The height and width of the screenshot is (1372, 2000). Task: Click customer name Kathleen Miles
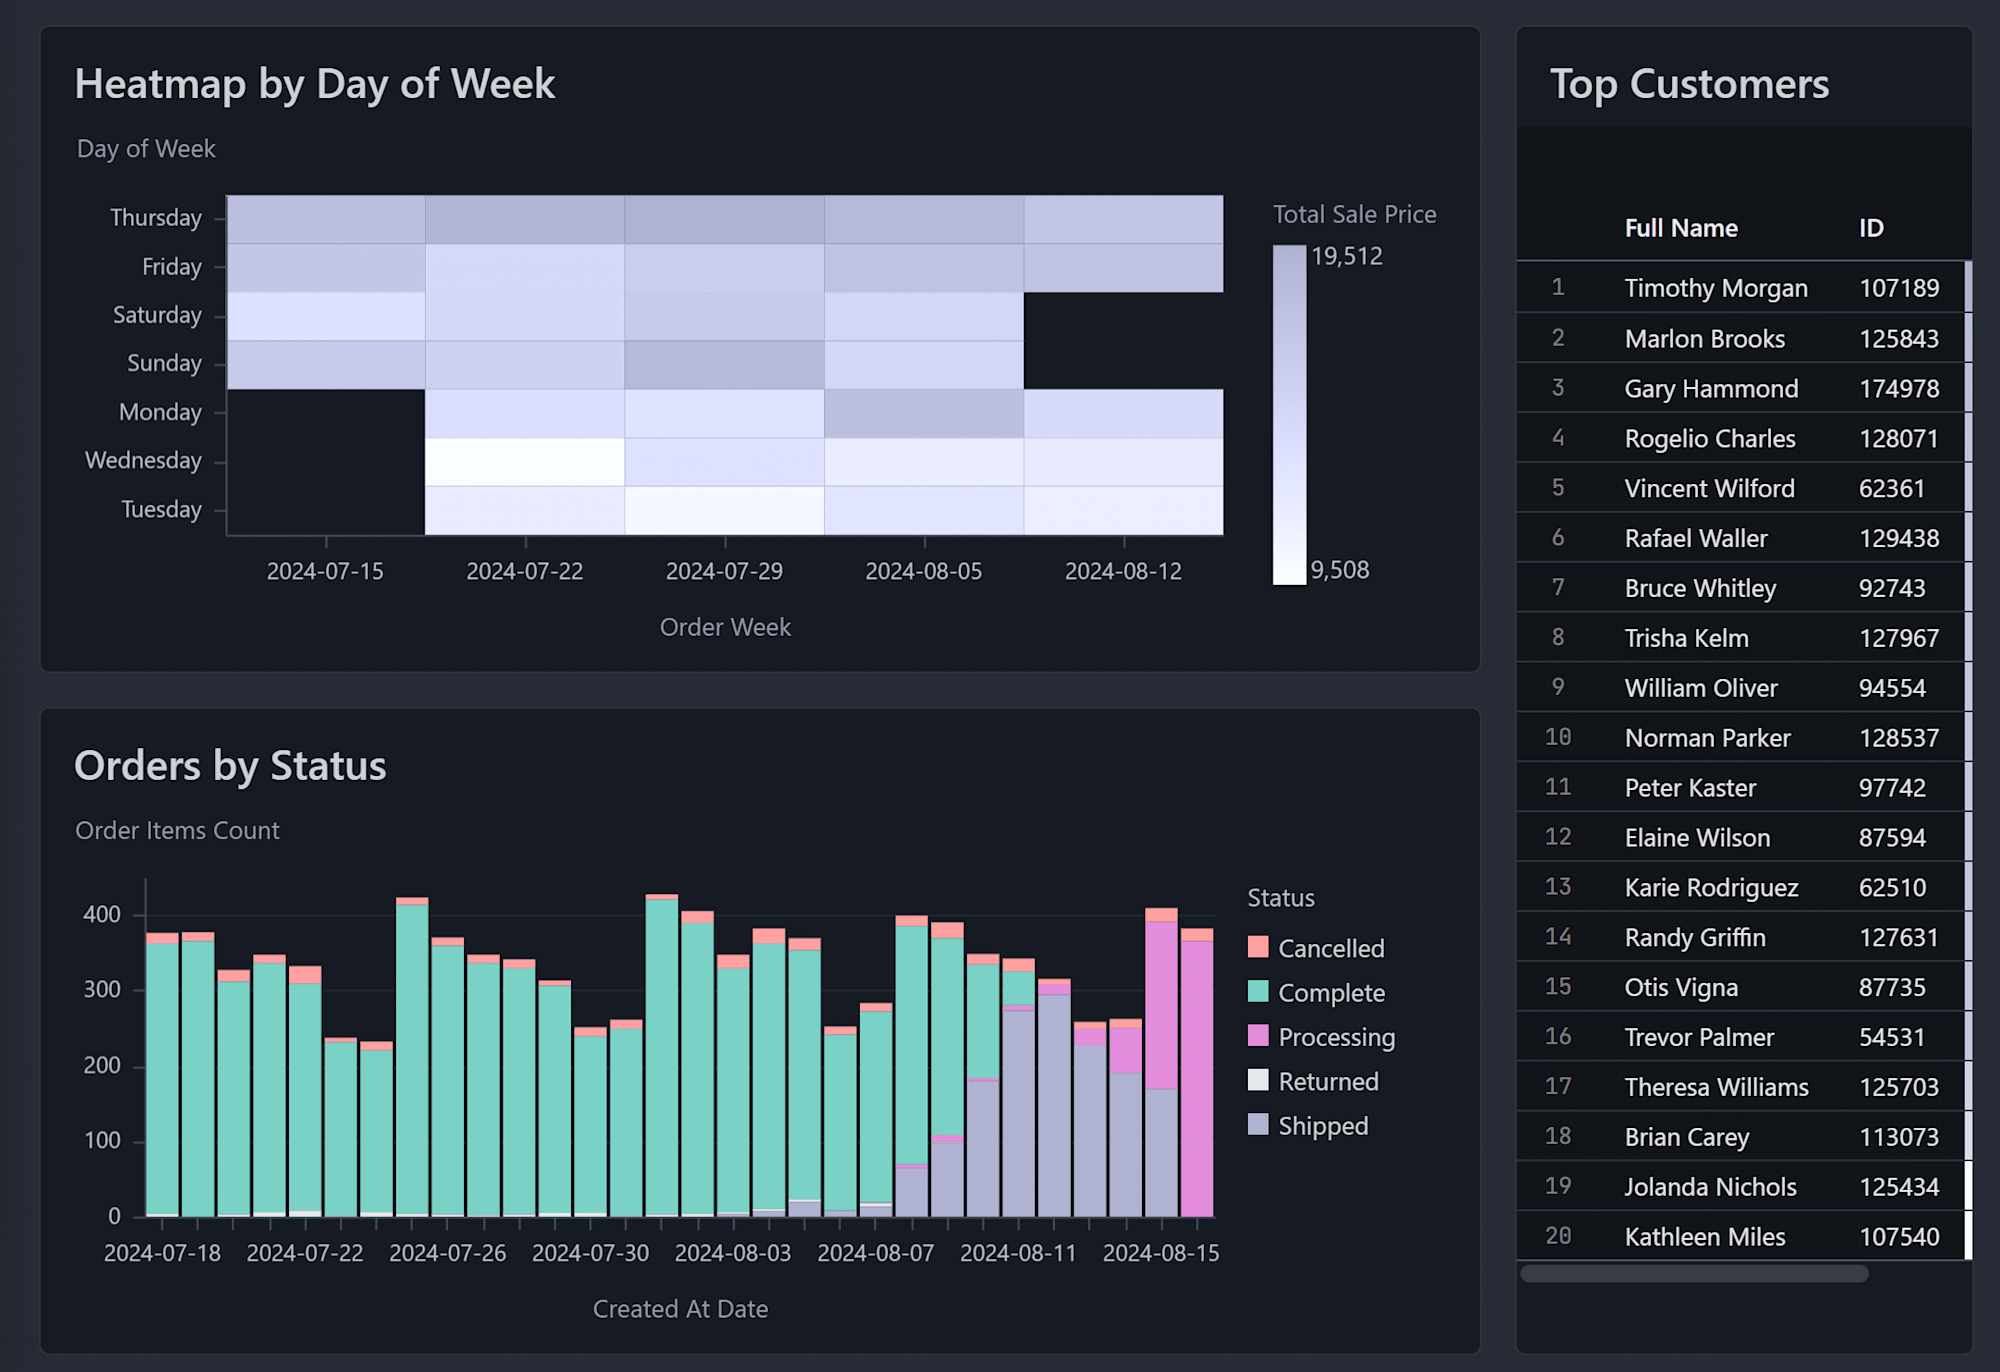pyautogui.click(x=1705, y=1237)
